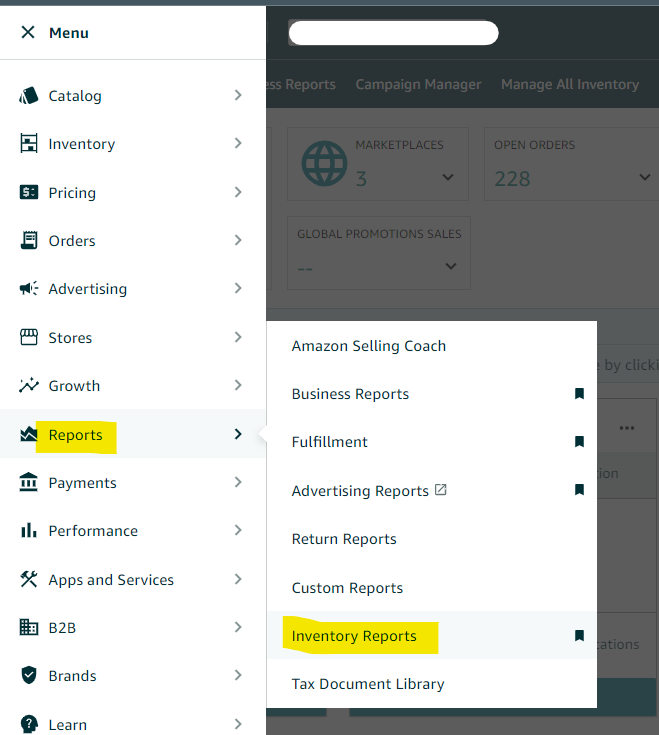659x735 pixels.
Task: Expand the B2B submenu chevron
Action: click(238, 627)
